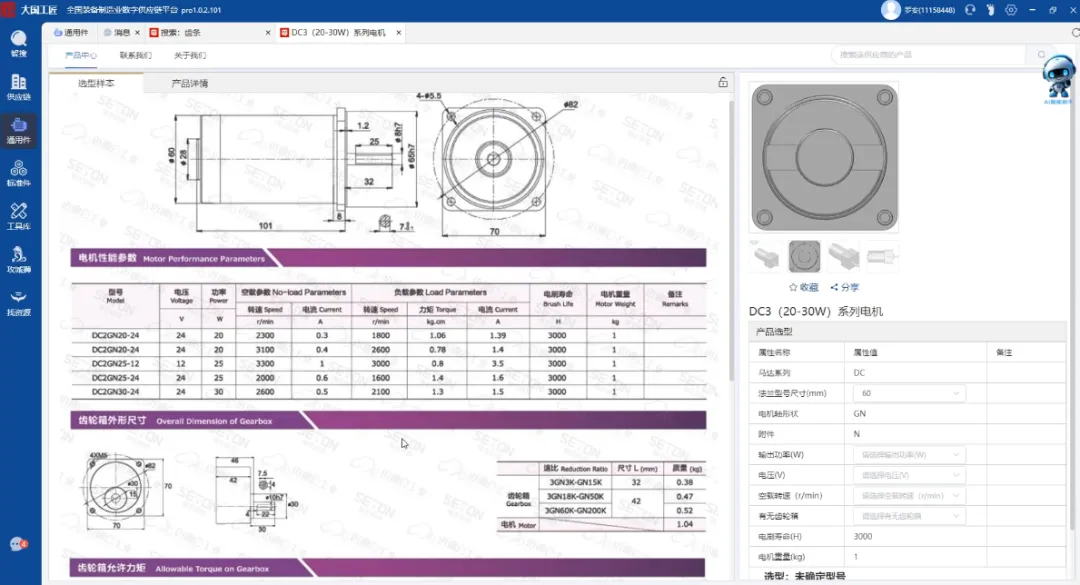Open the 工具库 toolbox sidebar icon
Viewport: 1080px width, 585px height.
click(x=19, y=216)
